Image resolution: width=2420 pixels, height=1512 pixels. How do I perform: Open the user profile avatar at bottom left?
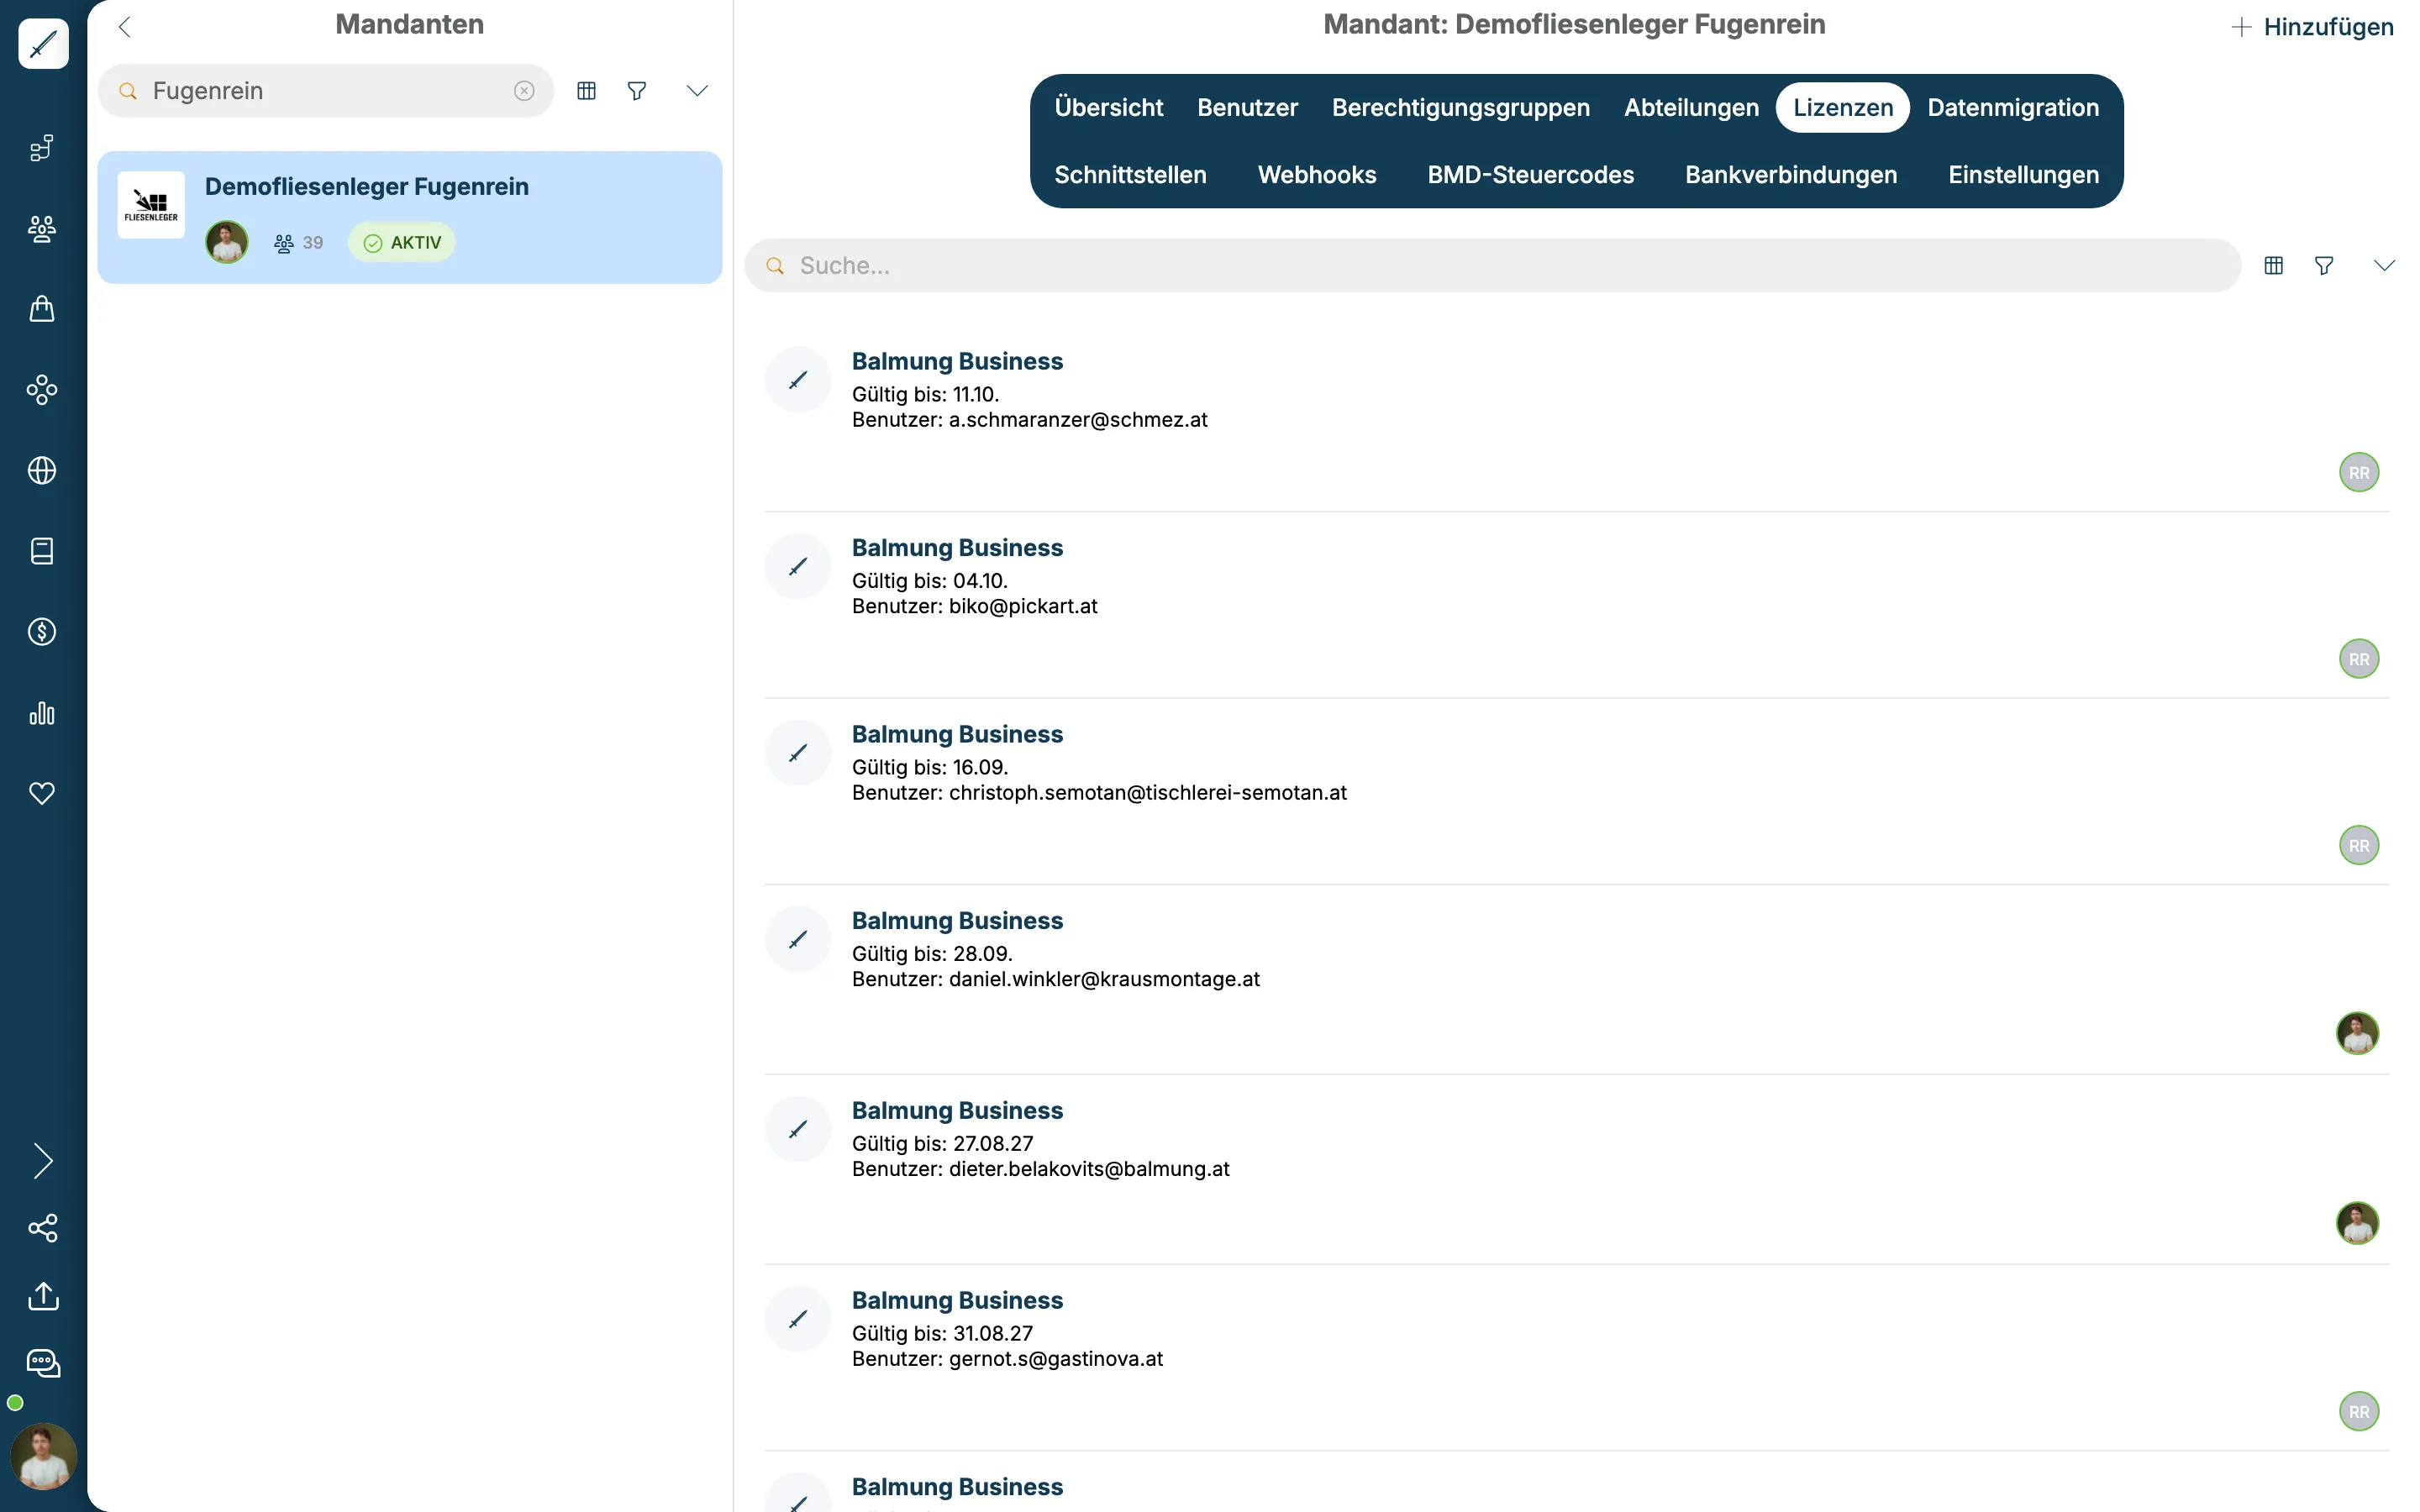[x=43, y=1456]
